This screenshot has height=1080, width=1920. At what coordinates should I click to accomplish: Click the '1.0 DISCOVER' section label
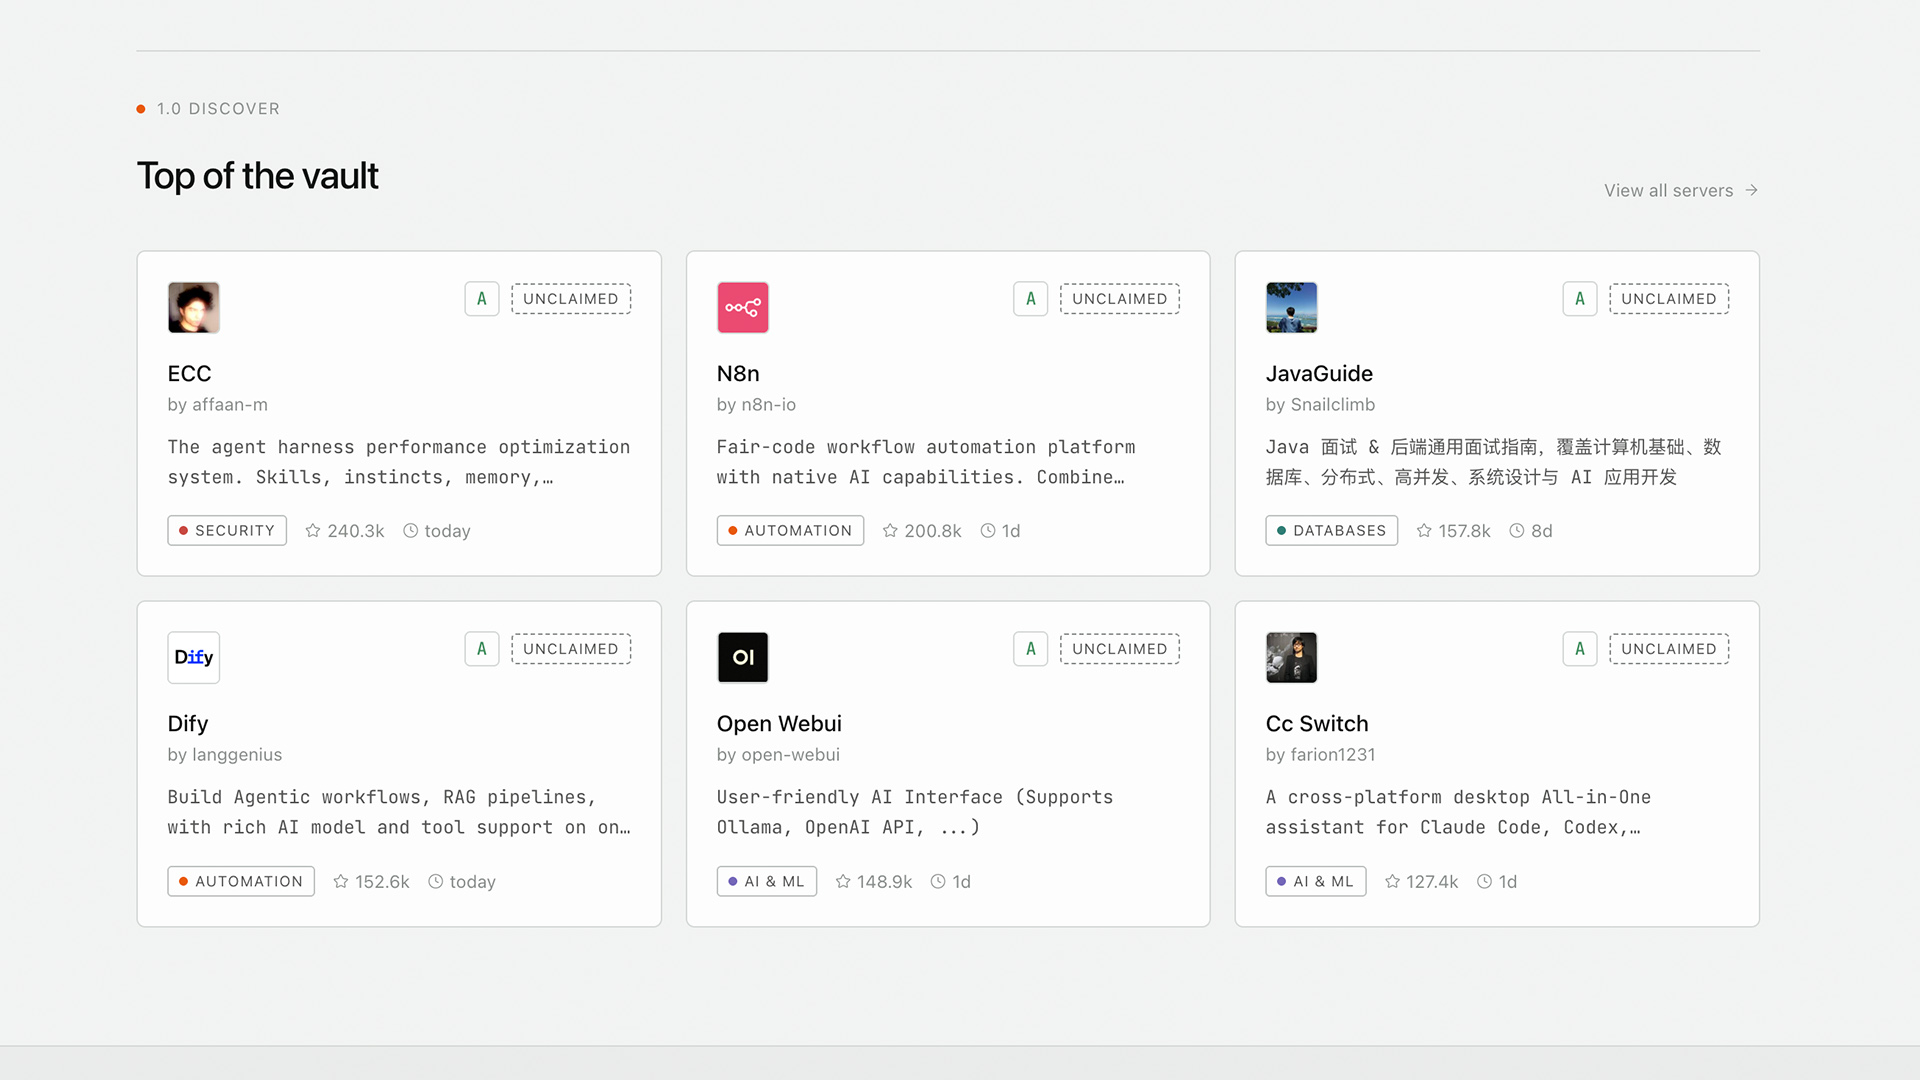click(x=218, y=109)
